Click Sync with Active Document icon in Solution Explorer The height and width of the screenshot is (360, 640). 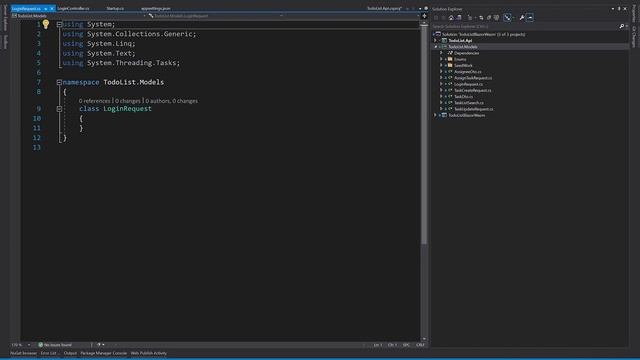coord(481,18)
